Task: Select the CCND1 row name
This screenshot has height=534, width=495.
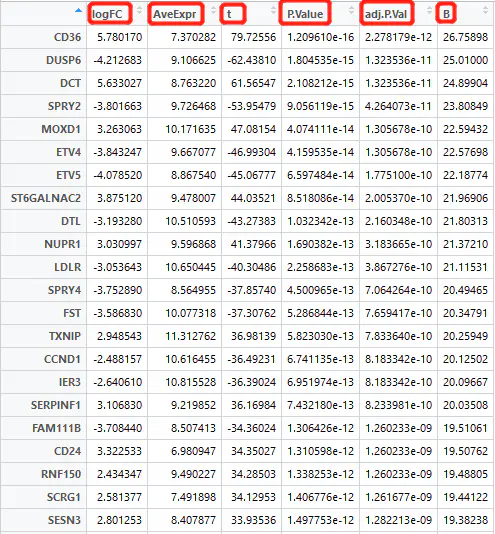Action: coord(62,359)
